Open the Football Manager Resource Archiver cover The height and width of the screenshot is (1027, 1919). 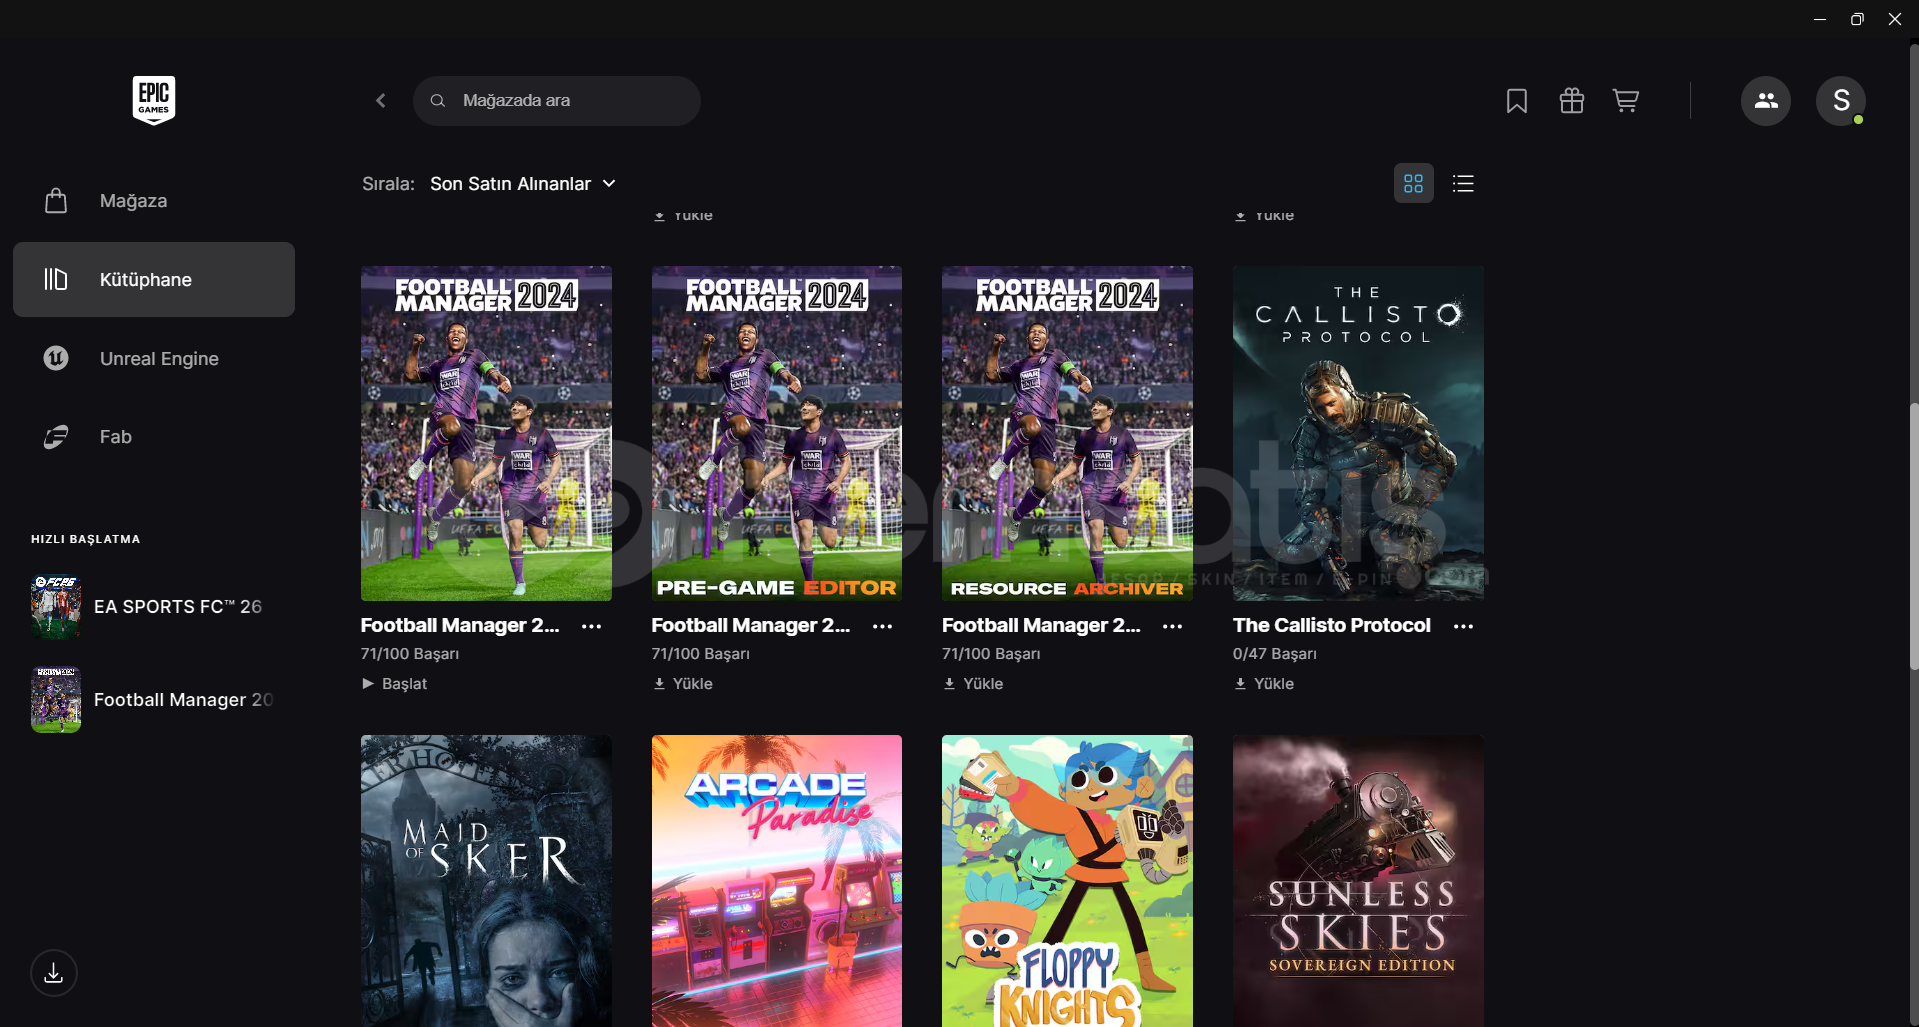tap(1067, 433)
